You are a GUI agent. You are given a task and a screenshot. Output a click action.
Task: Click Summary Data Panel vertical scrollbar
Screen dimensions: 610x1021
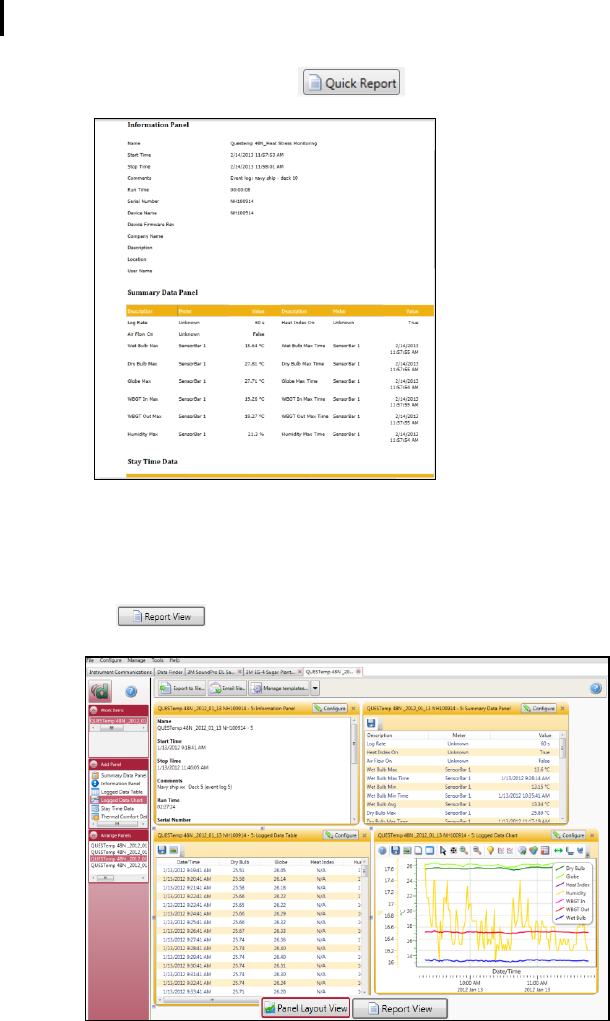[x=562, y=775]
